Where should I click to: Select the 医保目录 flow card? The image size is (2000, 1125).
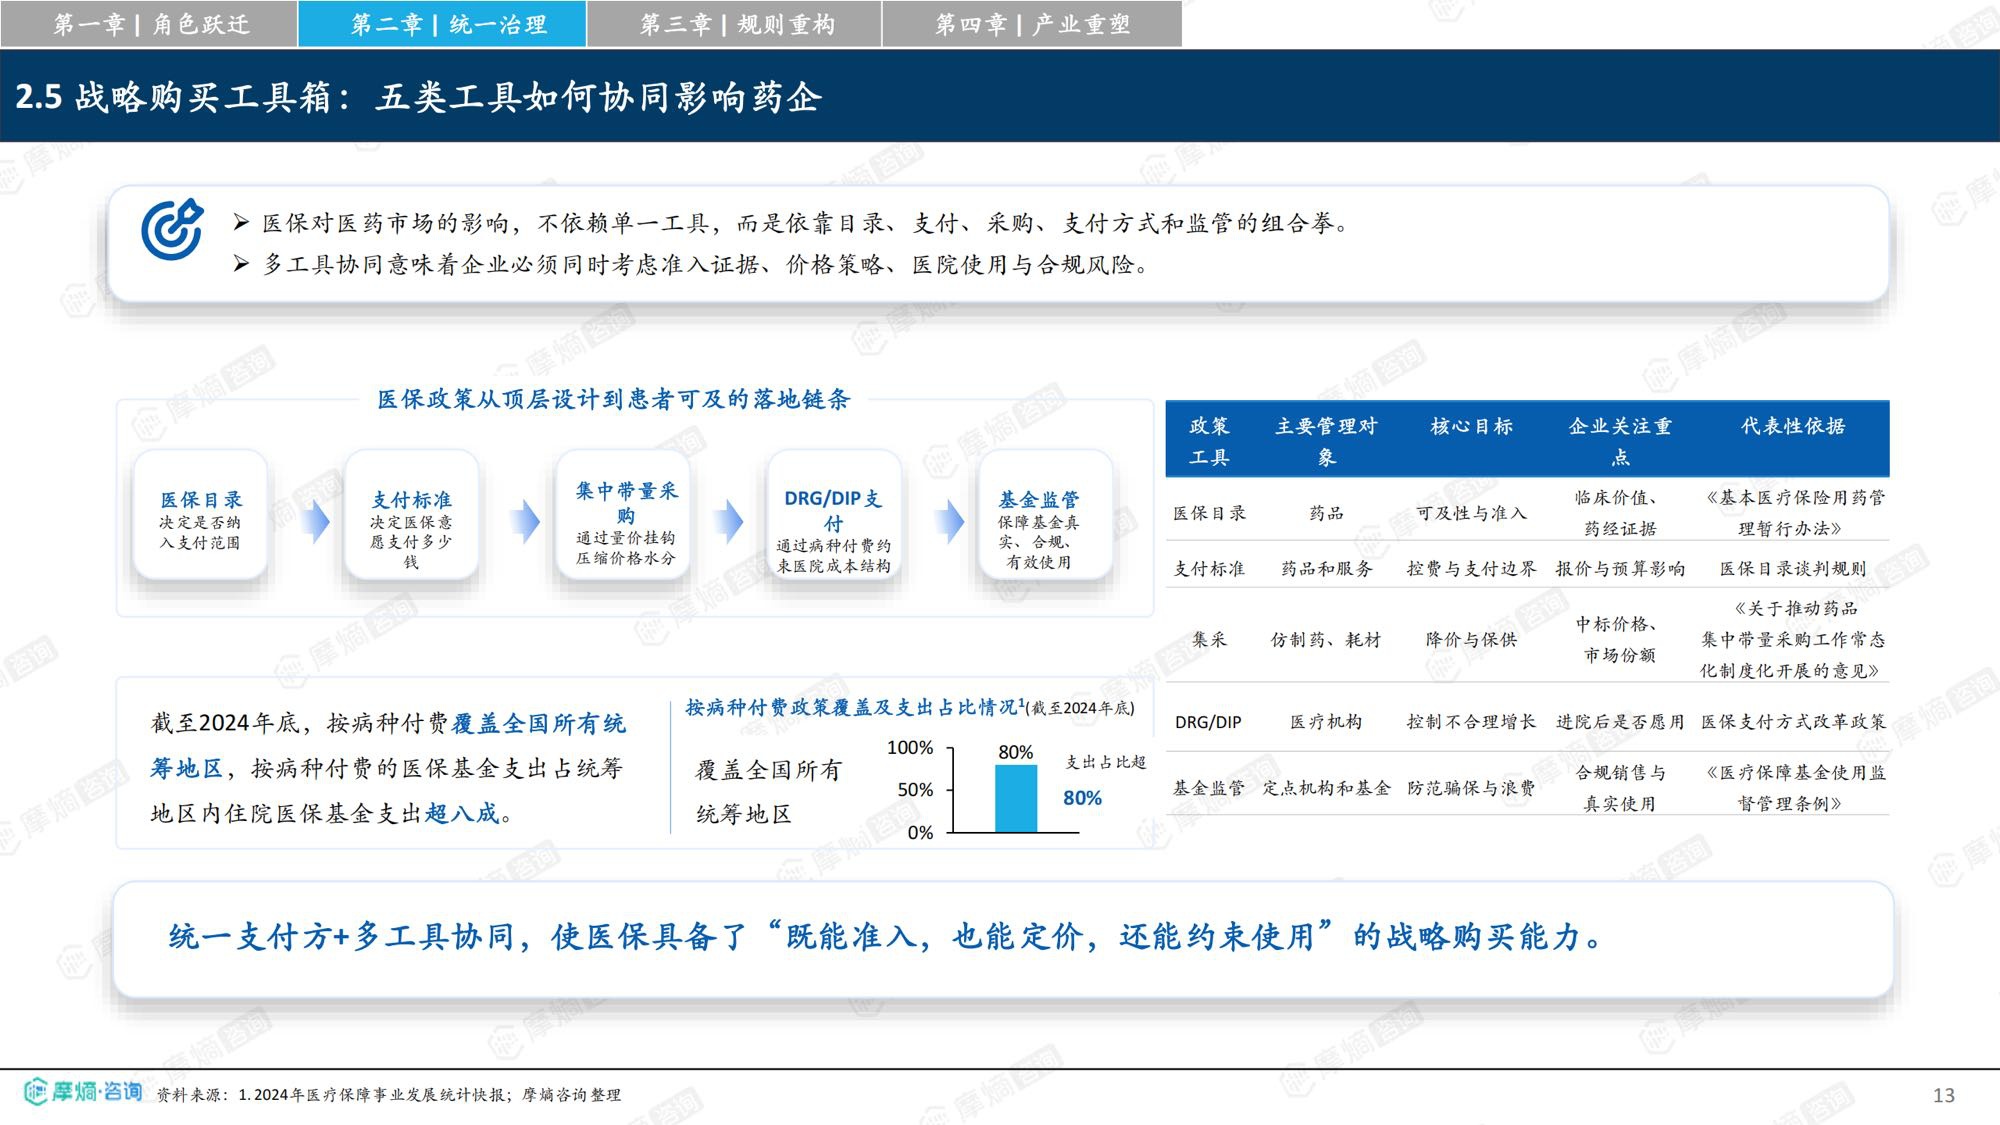200,516
